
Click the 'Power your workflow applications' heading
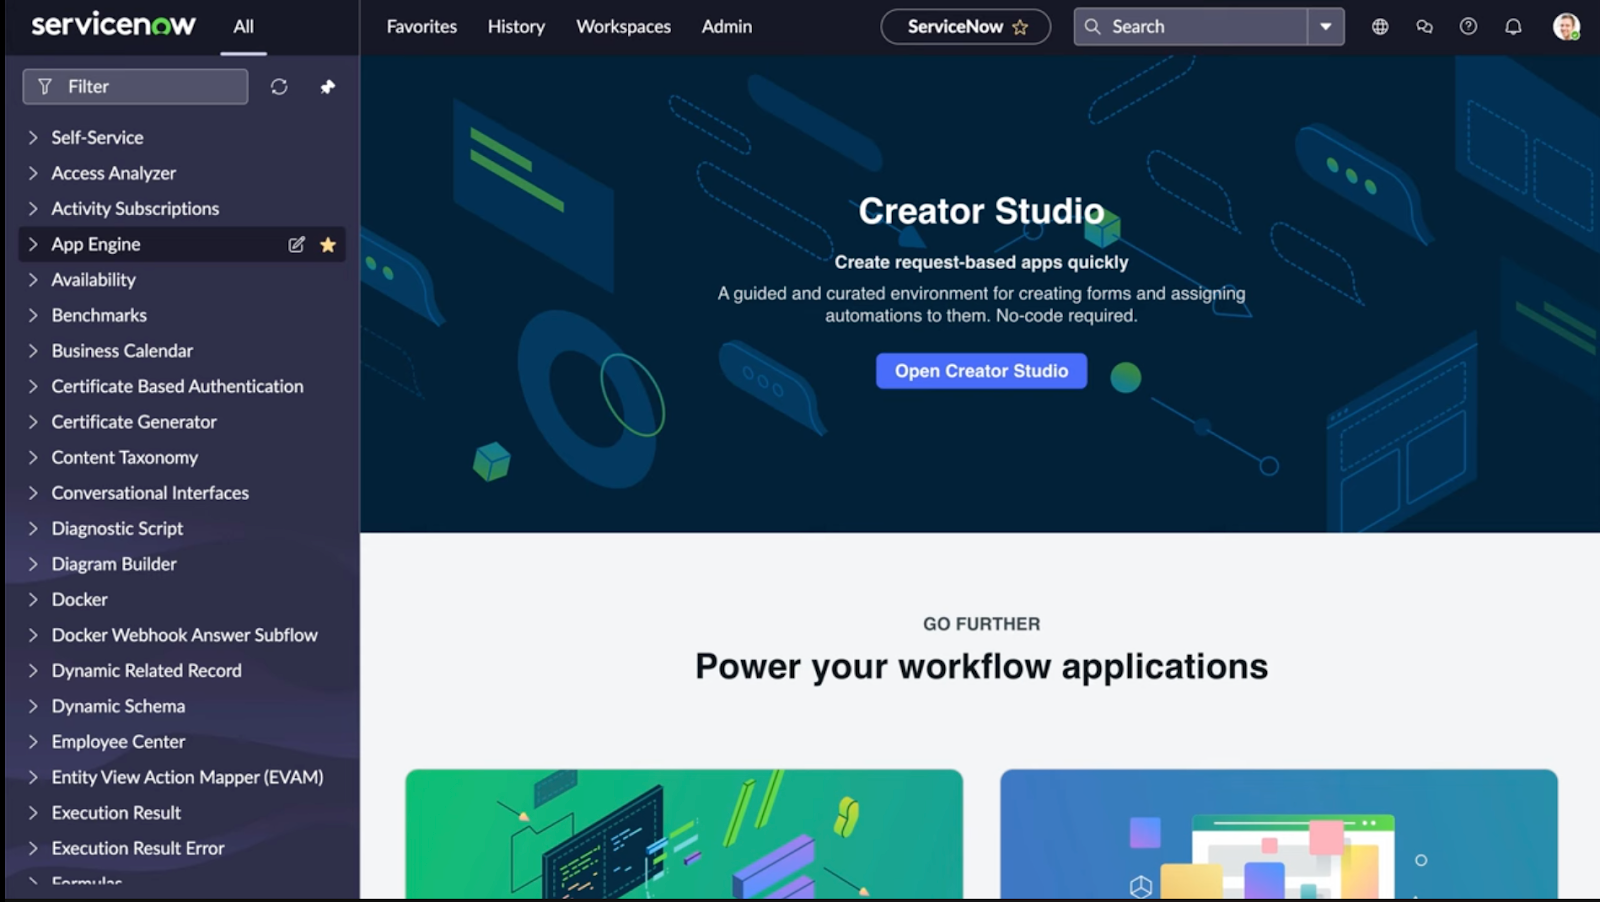(x=981, y=667)
